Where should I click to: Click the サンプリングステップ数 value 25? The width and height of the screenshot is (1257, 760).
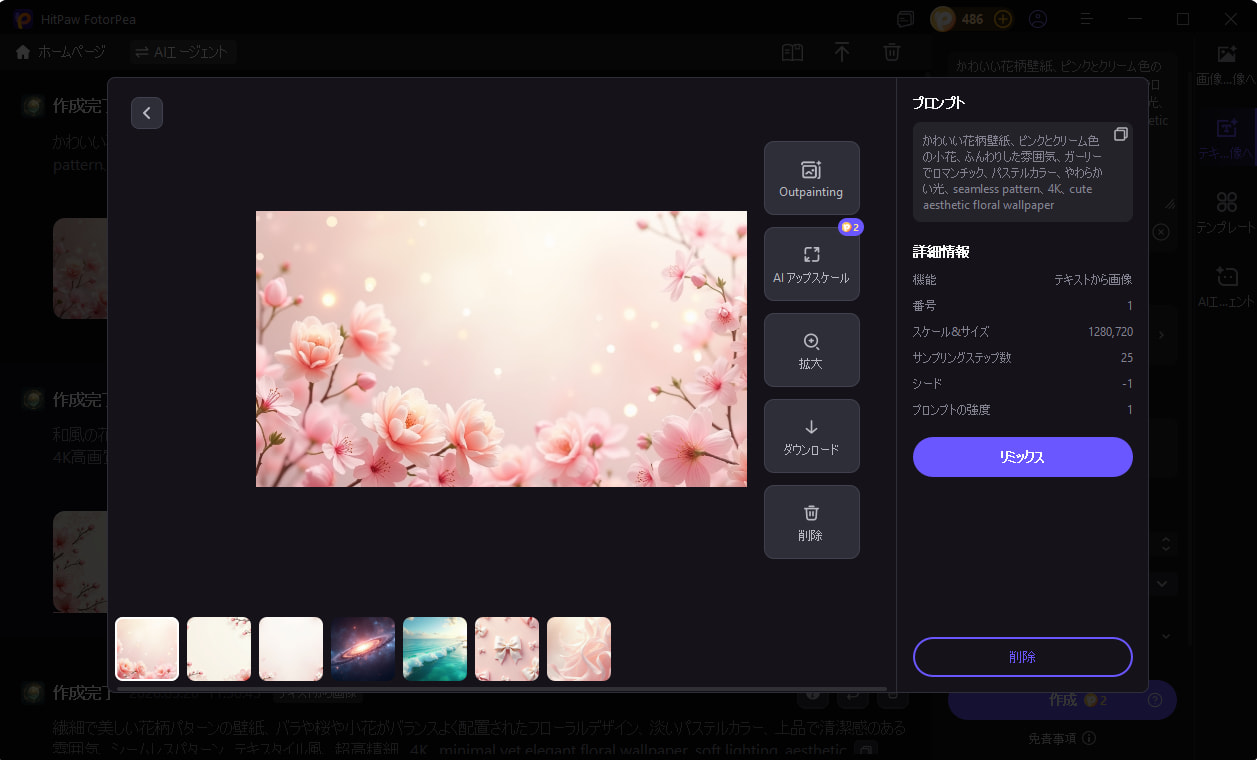(x=1126, y=357)
